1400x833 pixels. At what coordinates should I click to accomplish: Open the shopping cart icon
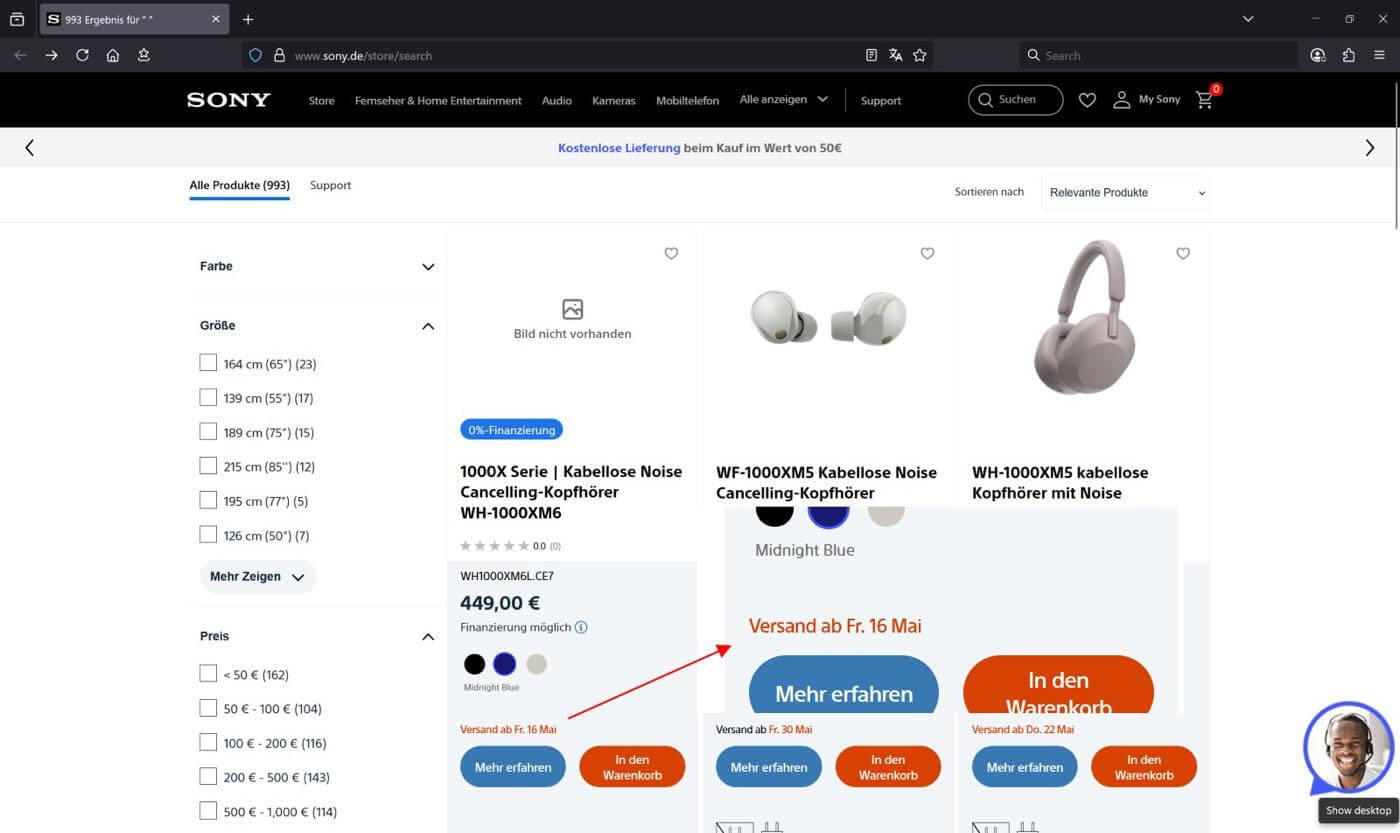click(1204, 100)
